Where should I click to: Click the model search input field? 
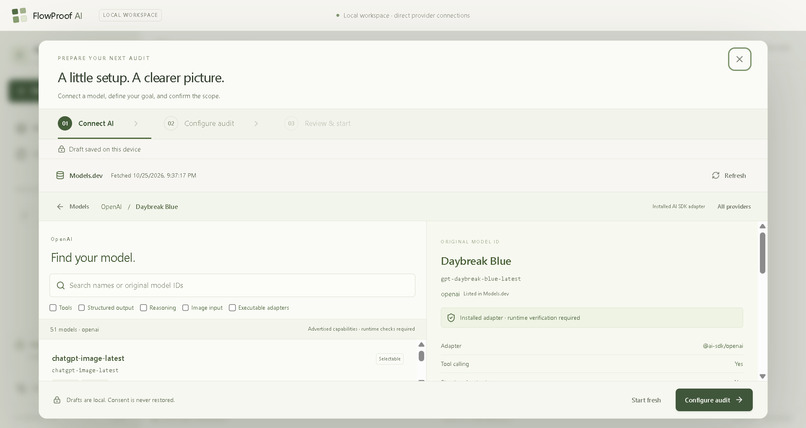point(232,285)
